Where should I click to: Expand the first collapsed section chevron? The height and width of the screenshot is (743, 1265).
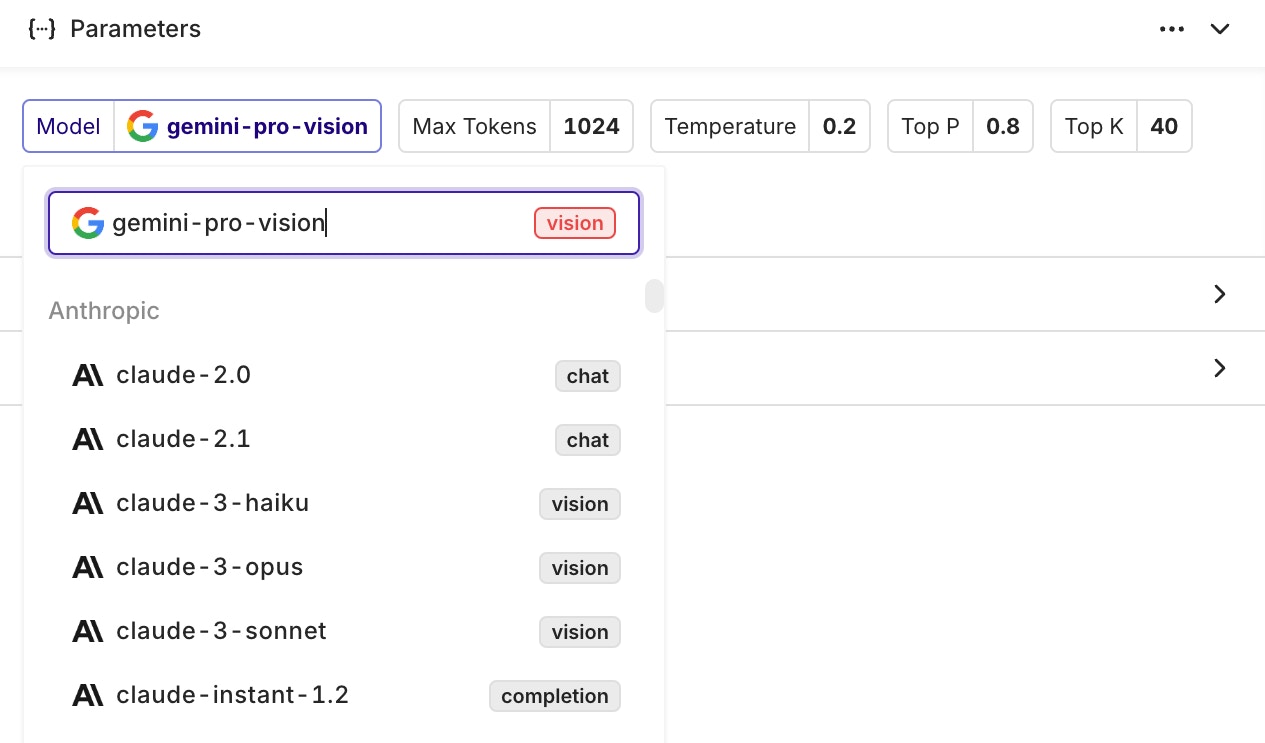coord(1219,294)
